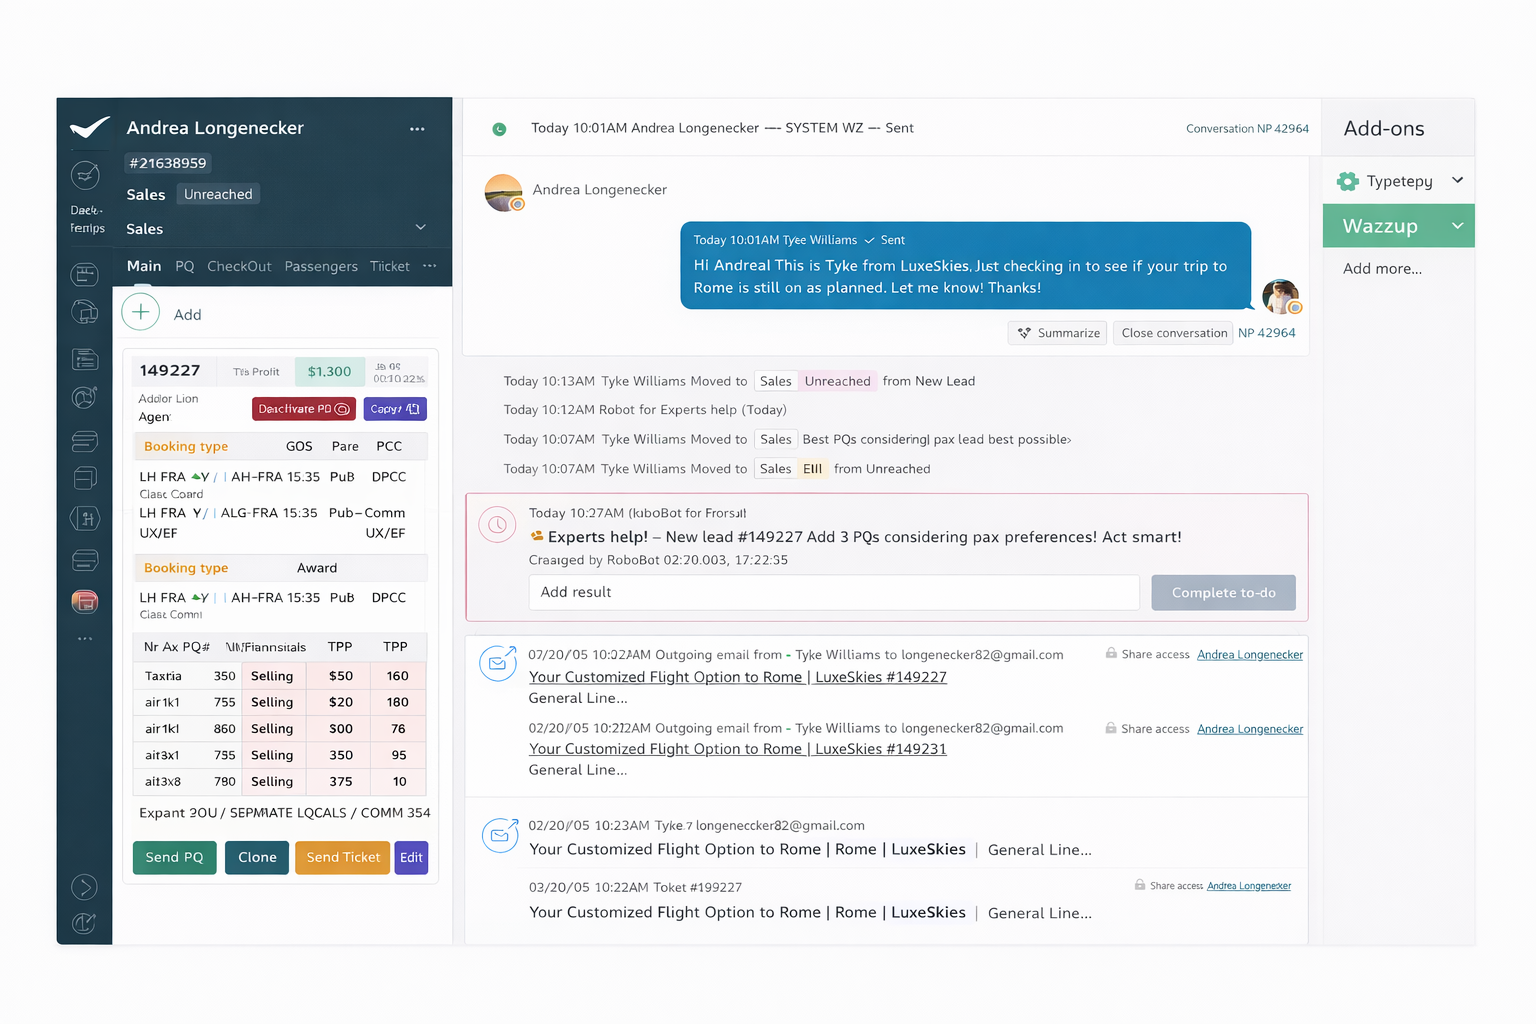The width and height of the screenshot is (1536, 1024).
Task: Open three-dot menu beside Andrea Longenecker name
Action: tap(417, 129)
